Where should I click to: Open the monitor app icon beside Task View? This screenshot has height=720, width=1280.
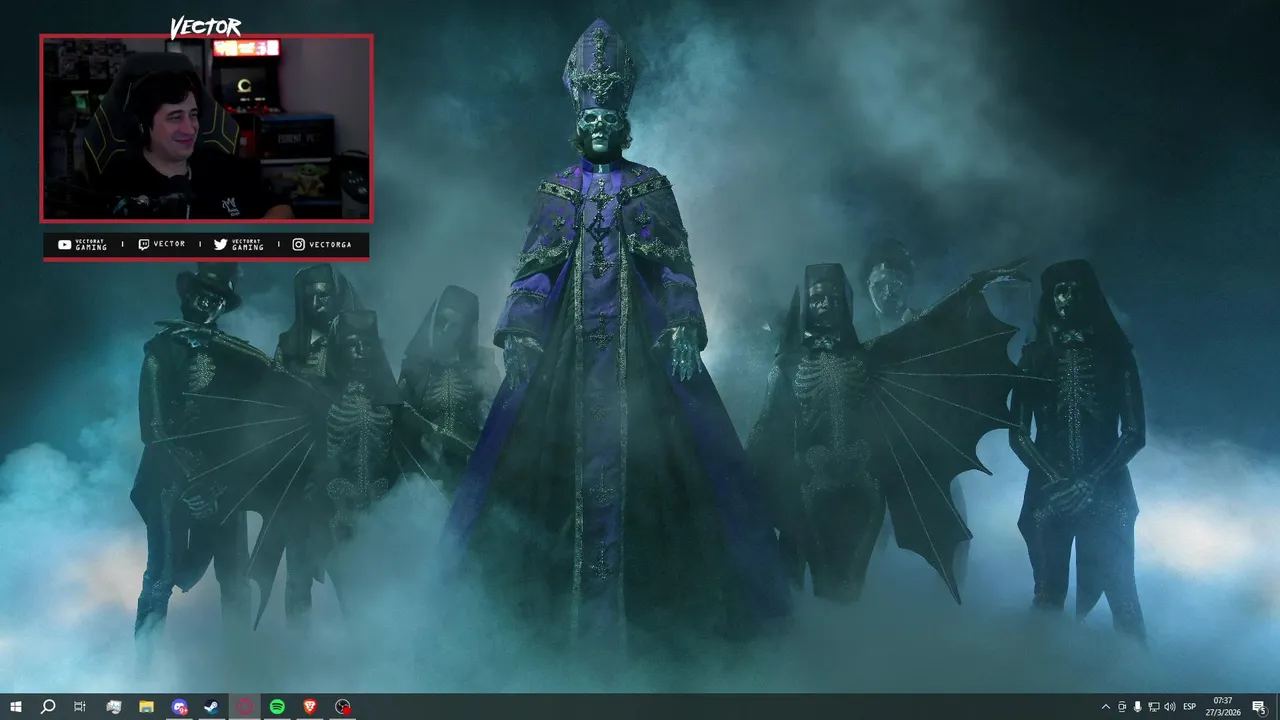tap(113, 707)
